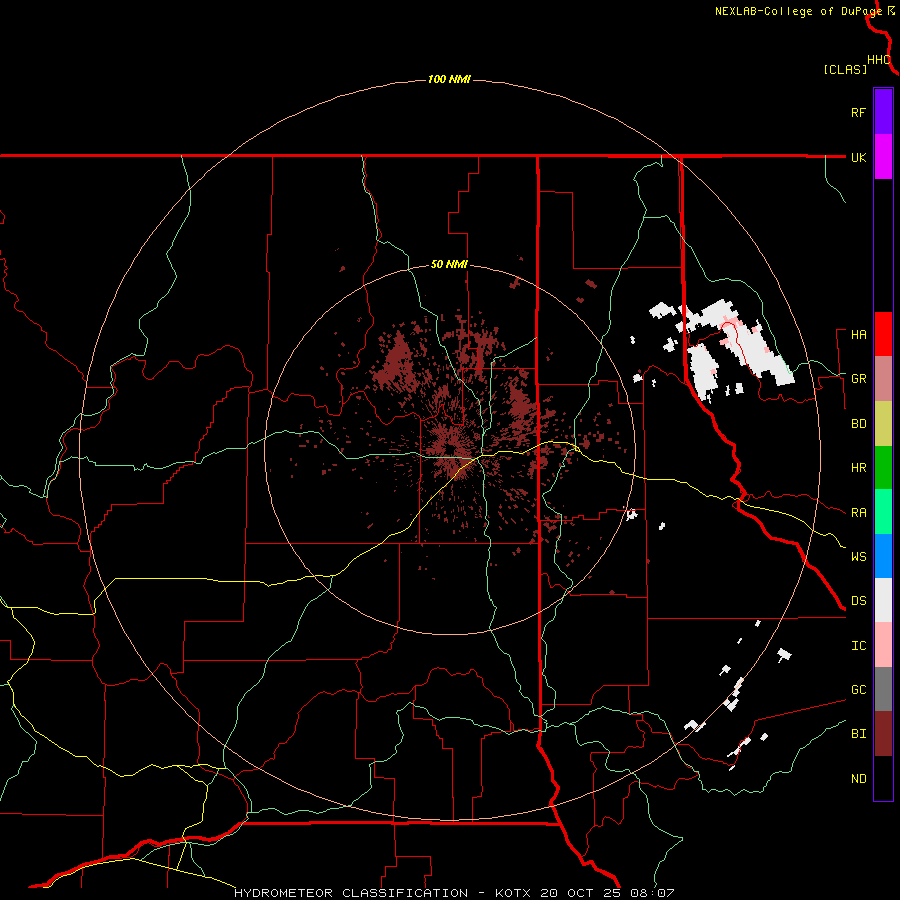The height and width of the screenshot is (900, 900).
Task: Click the RF legend label
Action: click(858, 112)
